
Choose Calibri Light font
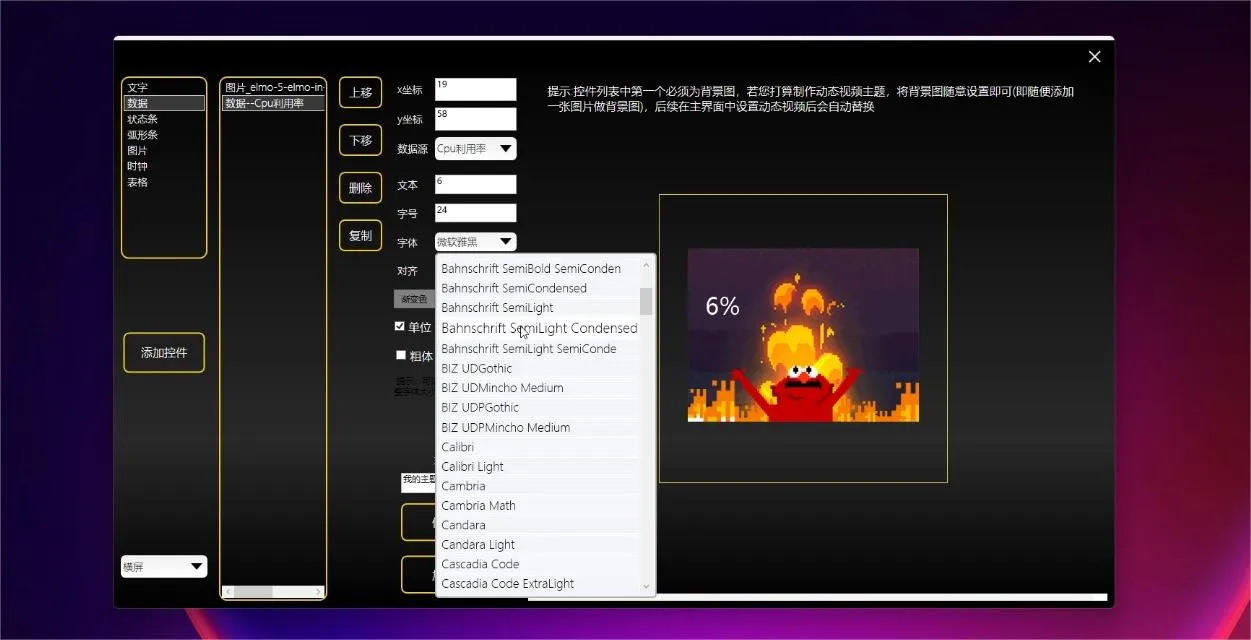(539, 466)
